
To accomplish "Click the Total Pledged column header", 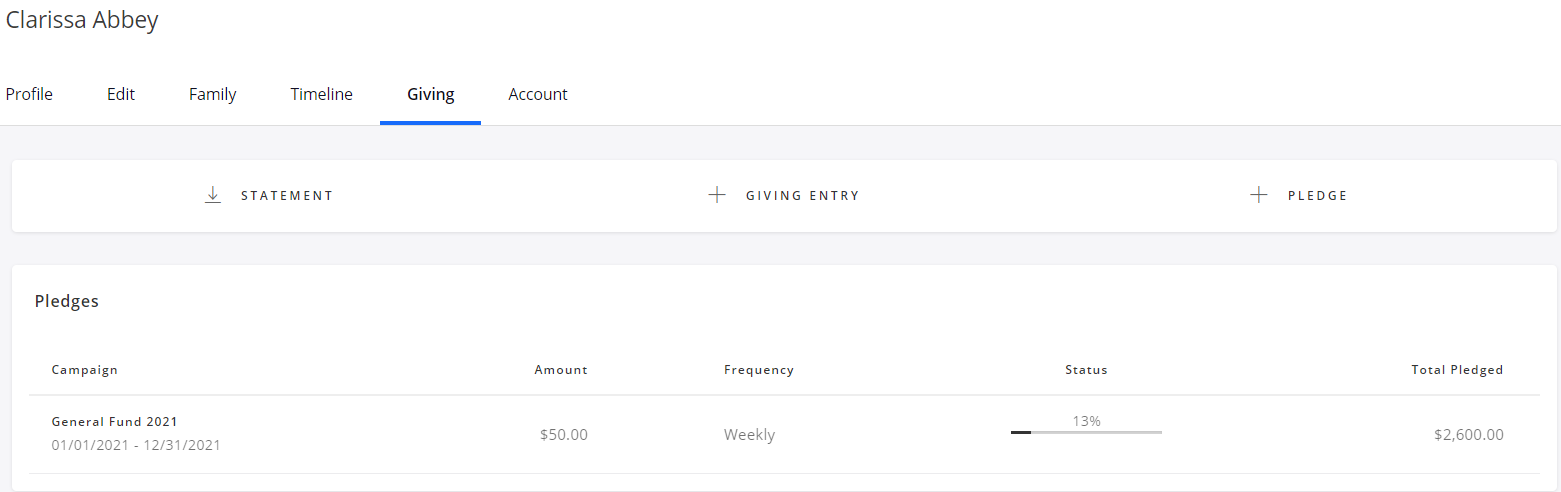I will click(1456, 370).
